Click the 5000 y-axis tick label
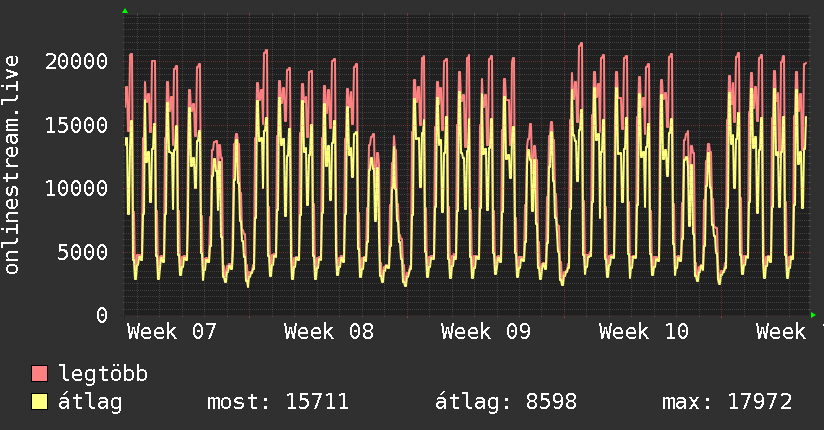824x430 pixels. (x=84, y=252)
